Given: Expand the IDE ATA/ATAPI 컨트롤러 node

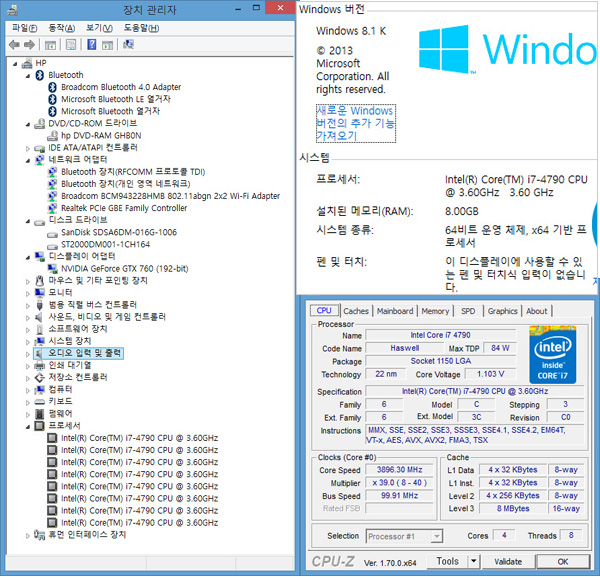Looking at the screenshot, I should tap(28, 148).
